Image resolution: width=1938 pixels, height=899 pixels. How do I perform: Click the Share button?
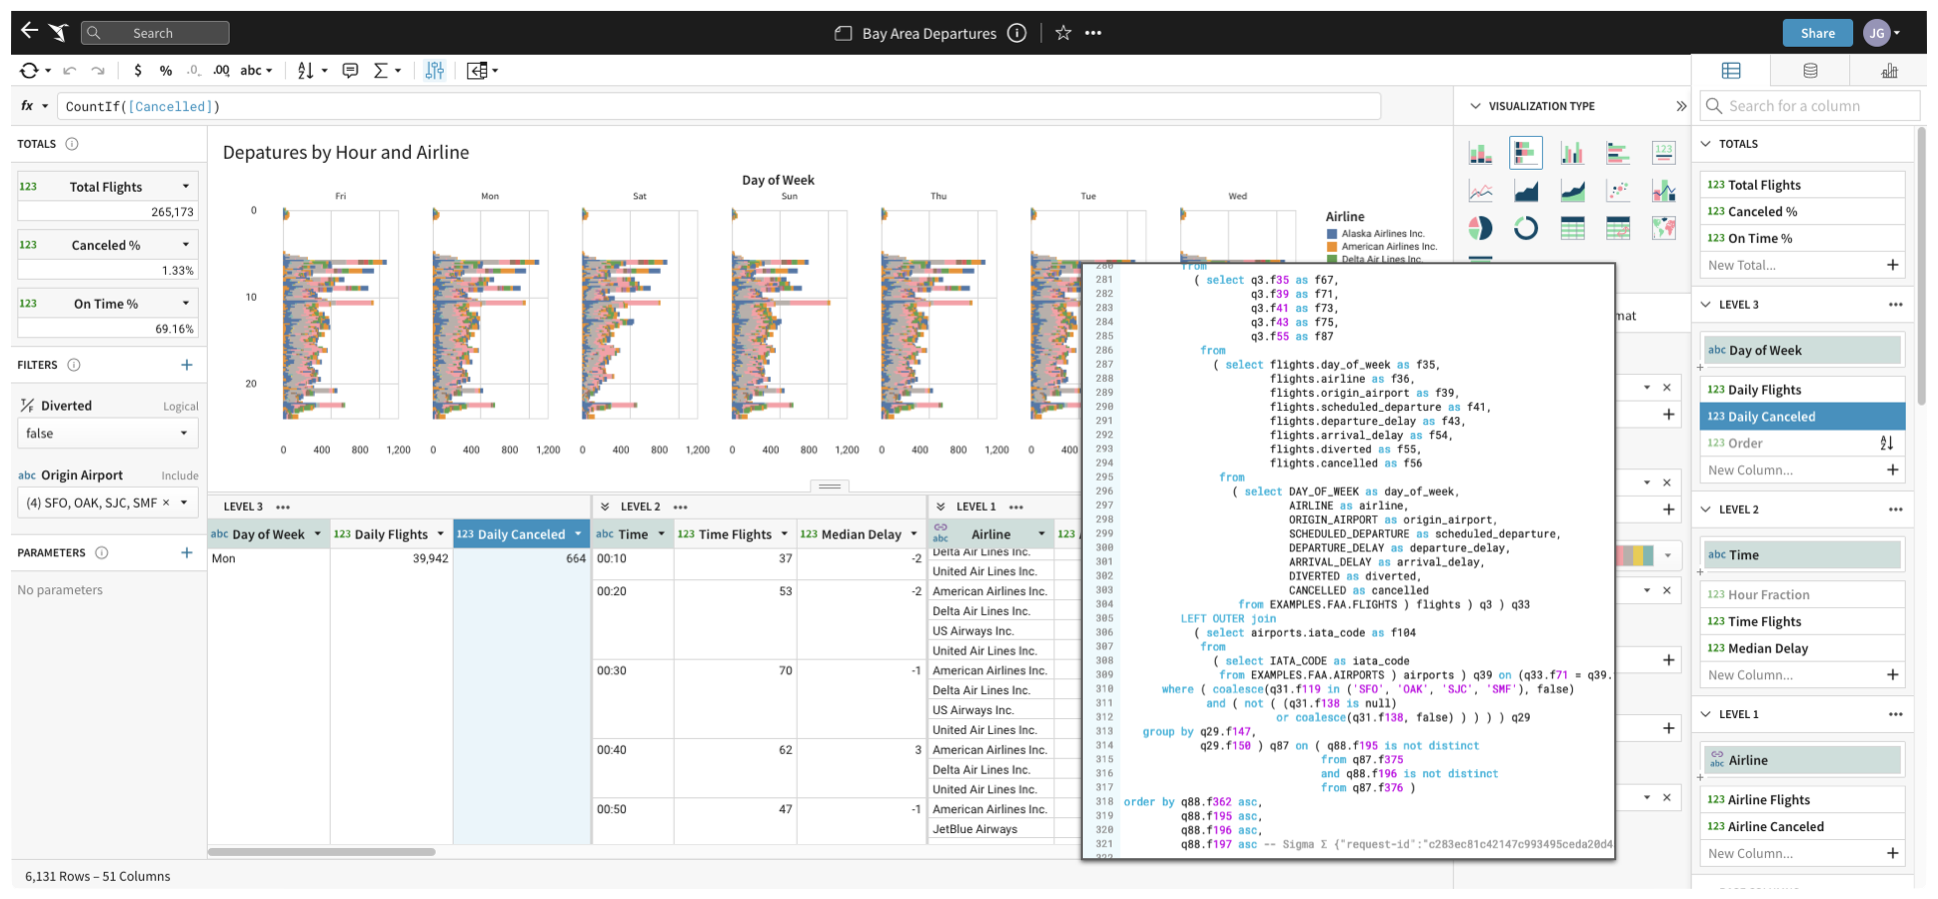pos(1817,33)
